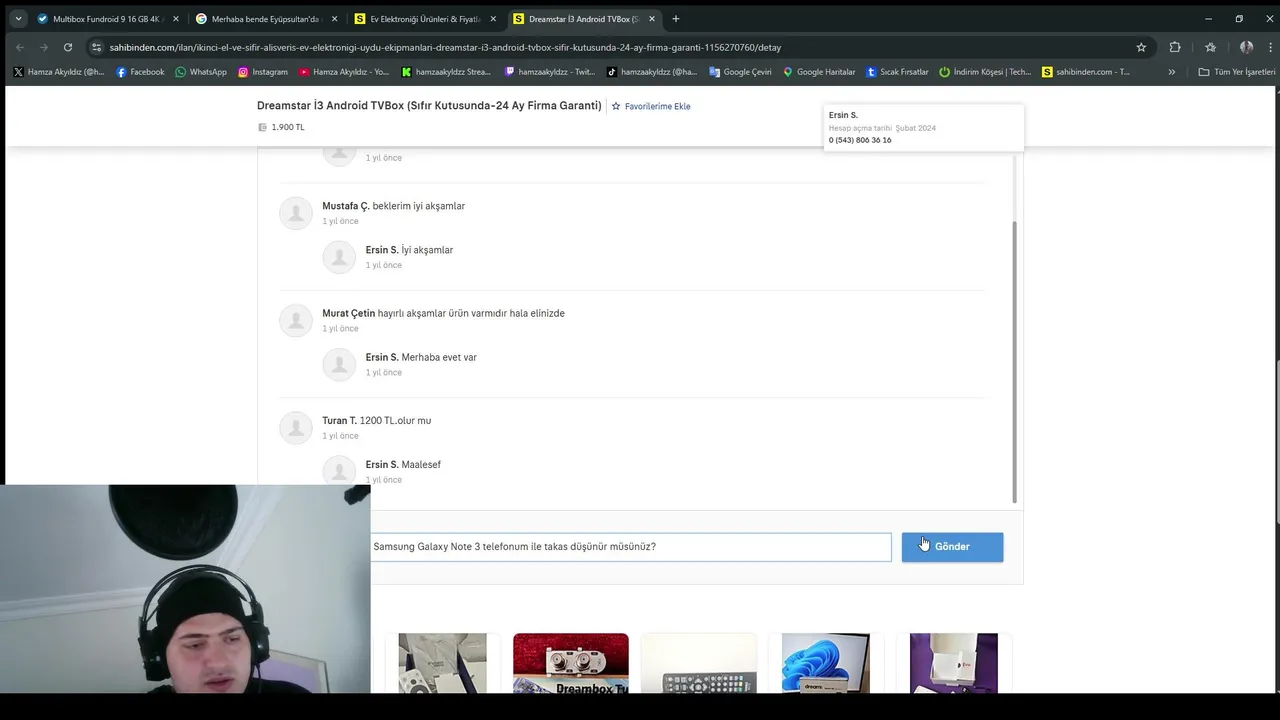Open the Sıcak Fırsatlar bookmark
Screen dimensions: 1280x720
(897, 72)
